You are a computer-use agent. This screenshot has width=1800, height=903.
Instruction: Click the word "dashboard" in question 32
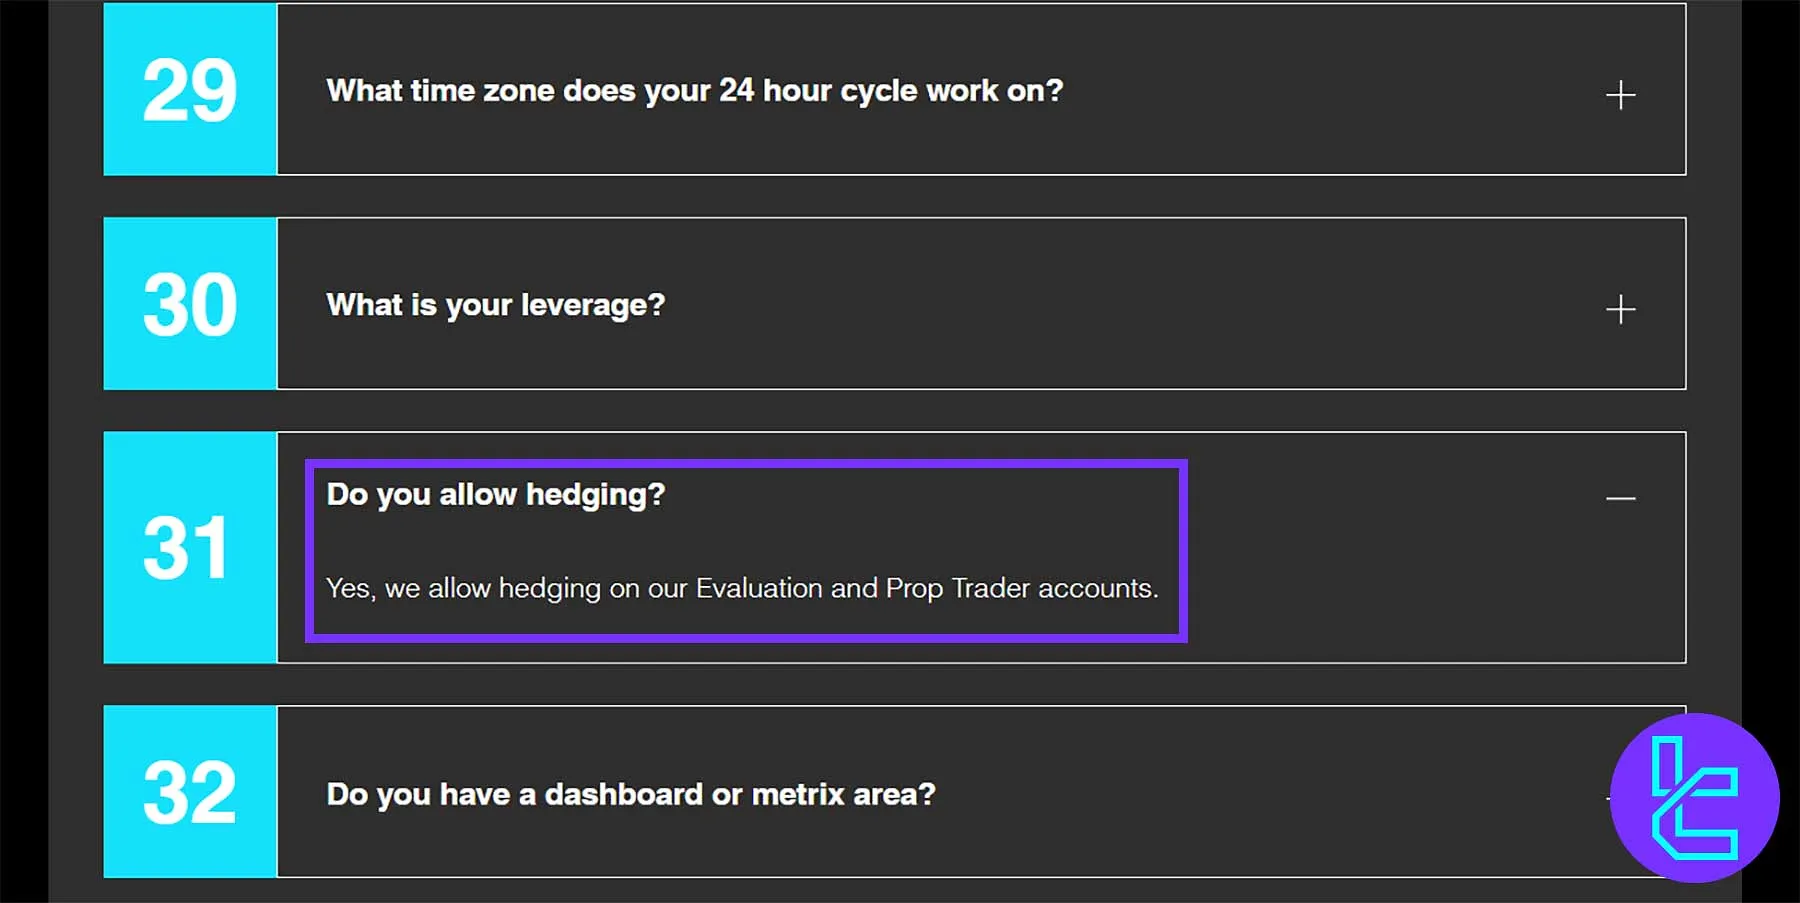[x=623, y=794]
